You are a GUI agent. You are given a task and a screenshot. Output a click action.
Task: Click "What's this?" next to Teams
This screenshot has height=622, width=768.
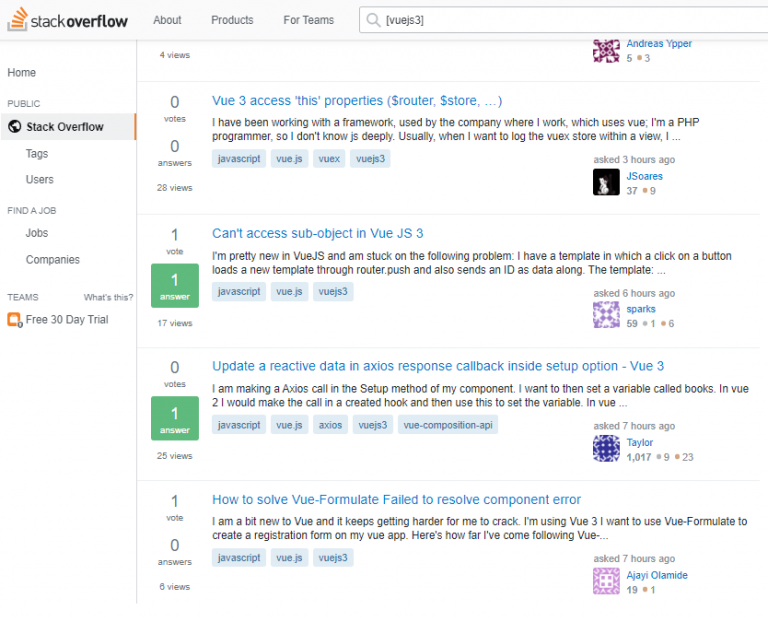click(108, 298)
